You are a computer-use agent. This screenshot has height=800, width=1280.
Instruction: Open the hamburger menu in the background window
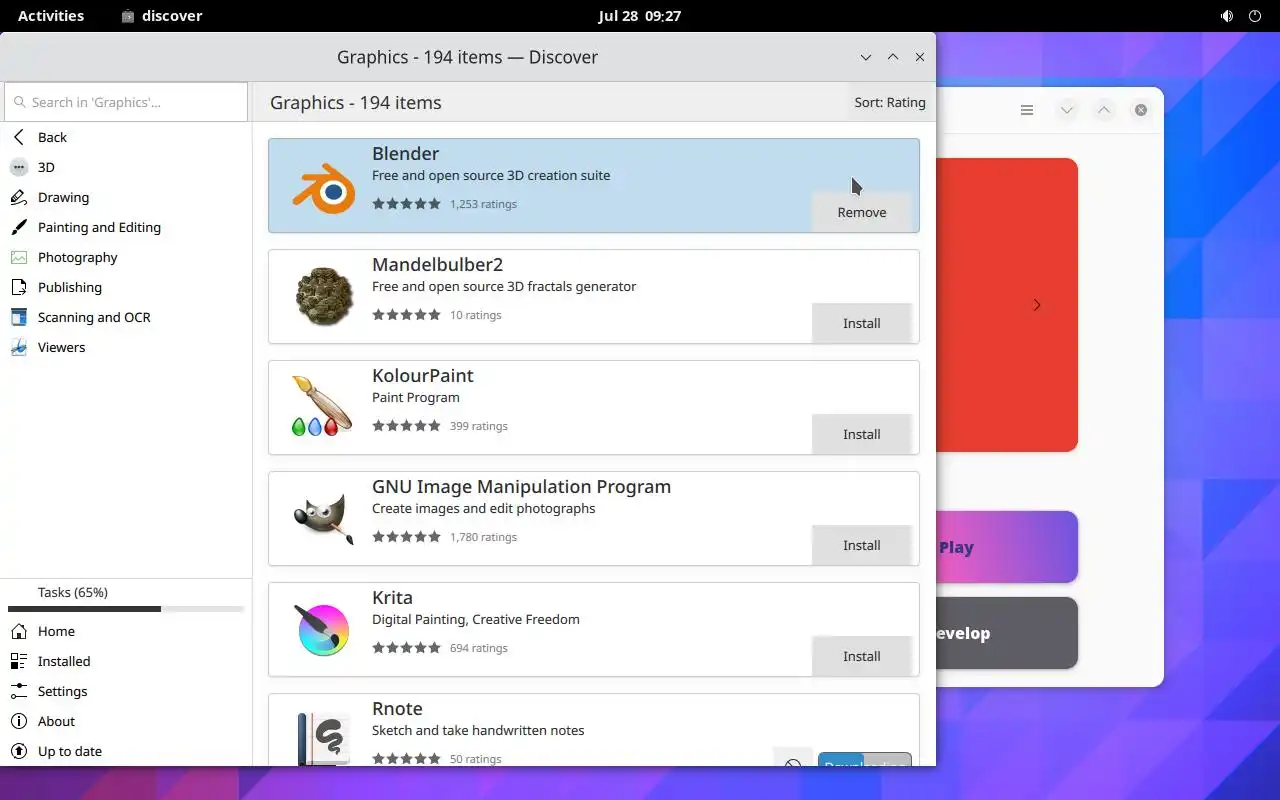(x=1027, y=110)
